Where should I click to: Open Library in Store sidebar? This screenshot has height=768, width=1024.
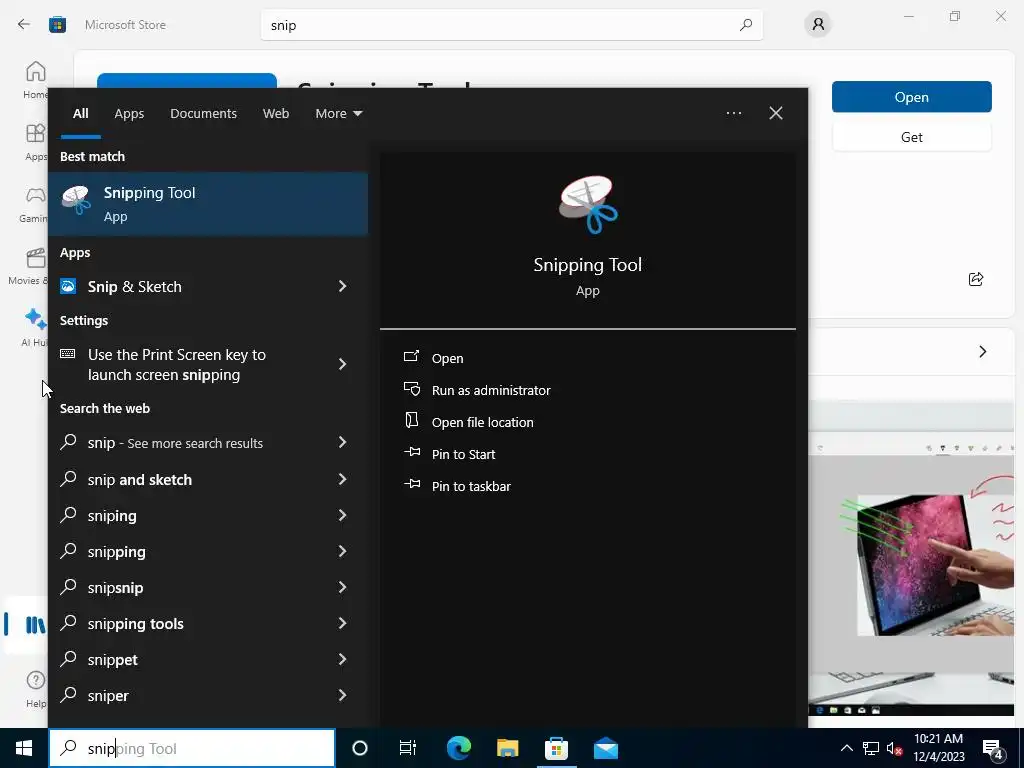coord(34,625)
